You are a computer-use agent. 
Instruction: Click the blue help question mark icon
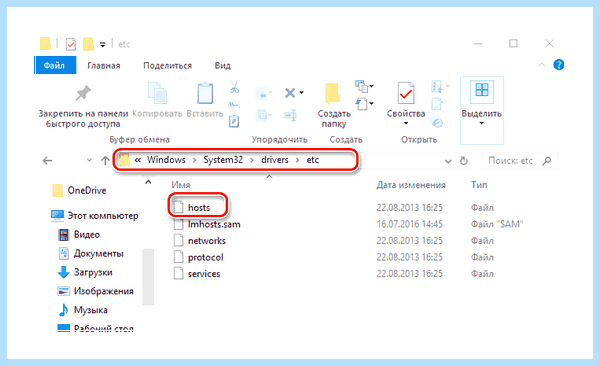pos(559,65)
